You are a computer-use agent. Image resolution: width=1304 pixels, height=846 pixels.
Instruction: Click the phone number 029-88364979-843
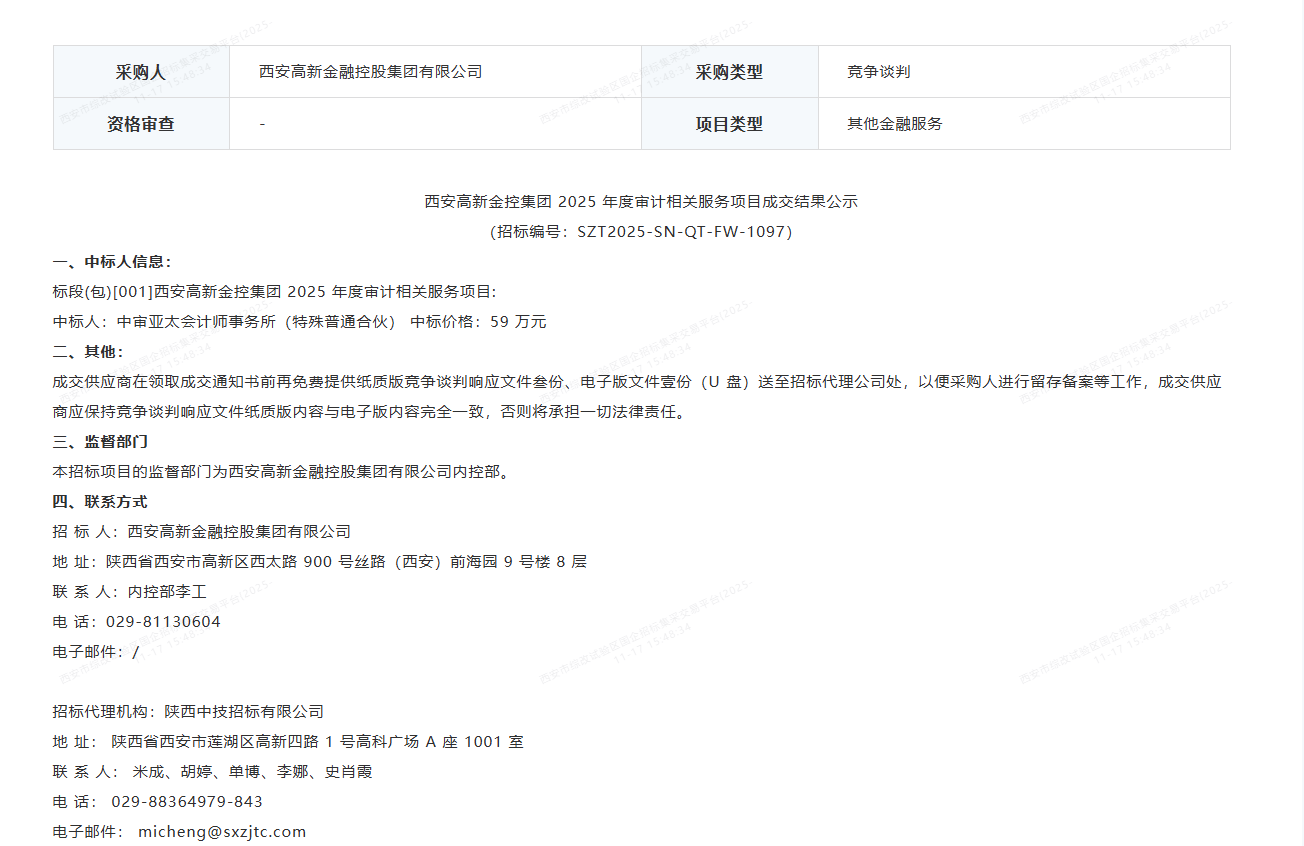click(187, 802)
